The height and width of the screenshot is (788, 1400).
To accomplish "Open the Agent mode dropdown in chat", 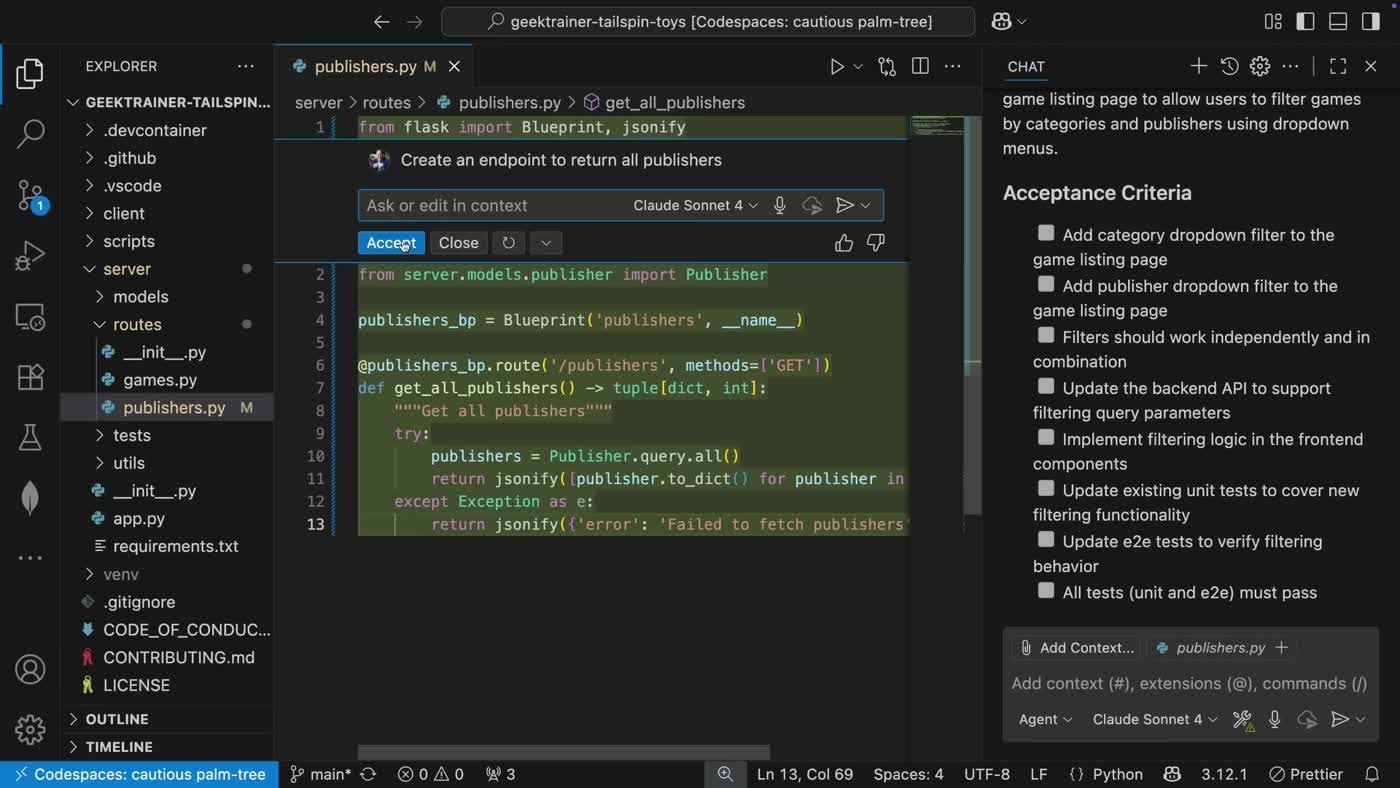I will pyautogui.click(x=1045, y=719).
